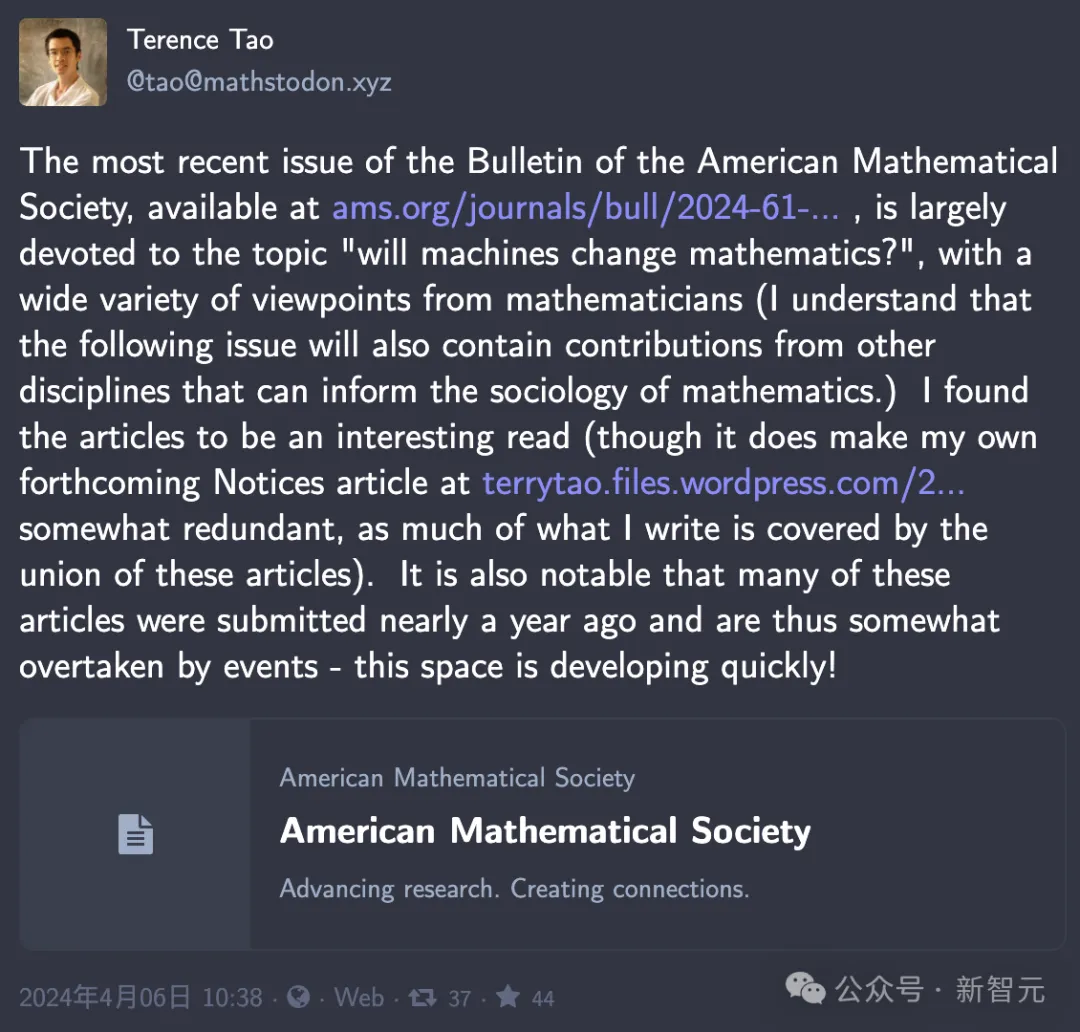Click the 公众号 watermark text
Screen dimensions: 1080x1032
point(879,990)
